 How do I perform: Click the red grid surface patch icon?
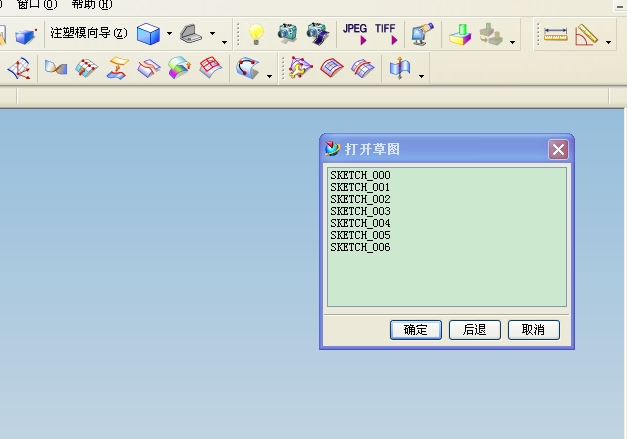point(210,67)
